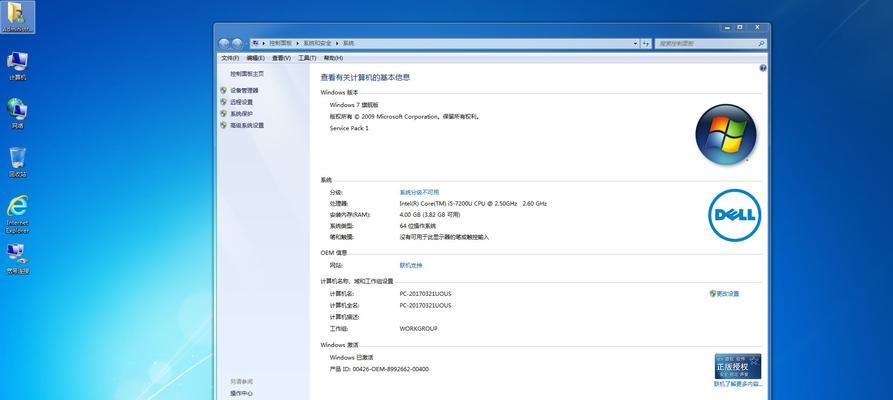Click the Windows 7 旗舰版 edition text
Viewport: 893px width, 400px height.
[354, 105]
